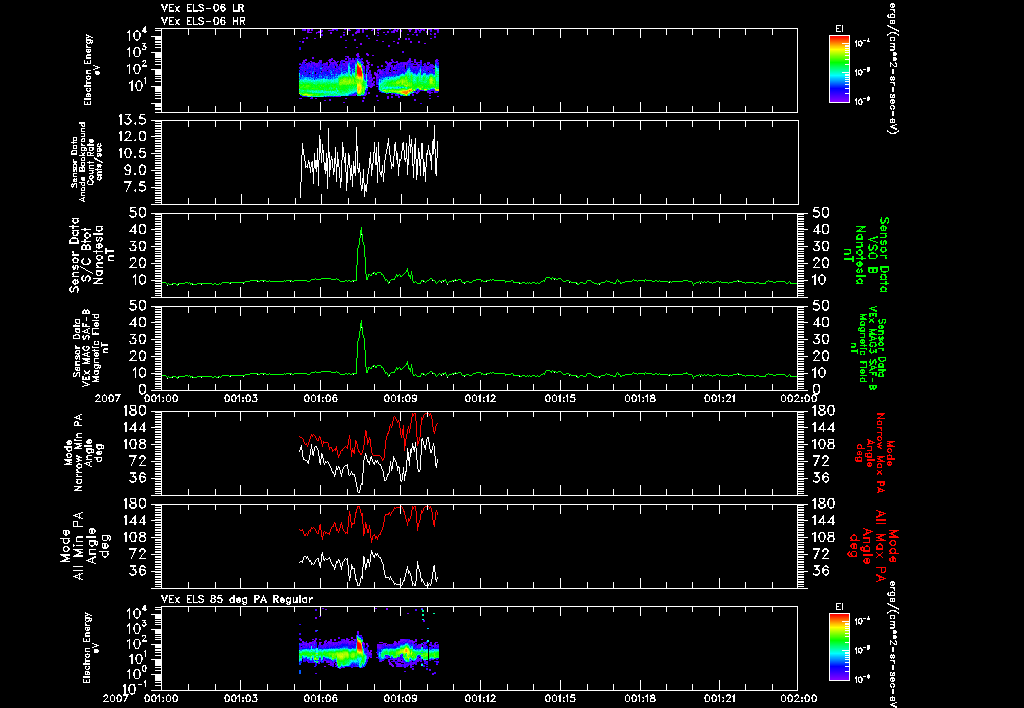Click '001:09' time tick under the MAG SAF-B panel
This screenshot has width=1024, height=708.
(x=400, y=398)
